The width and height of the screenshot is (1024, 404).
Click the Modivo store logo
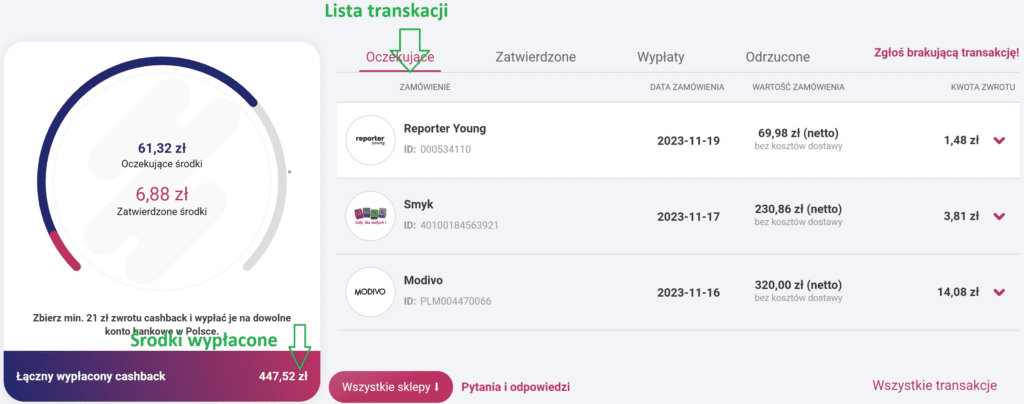(x=371, y=291)
